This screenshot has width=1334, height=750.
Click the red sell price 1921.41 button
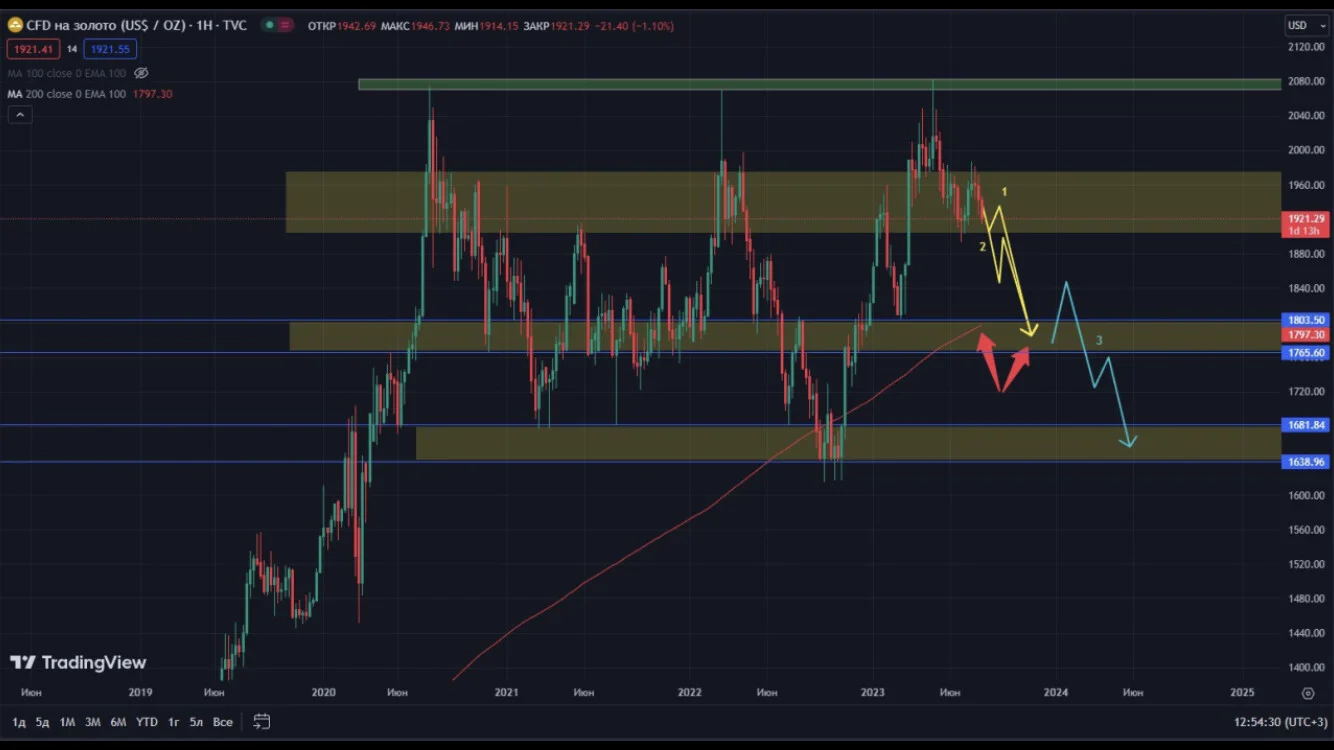pos(33,48)
